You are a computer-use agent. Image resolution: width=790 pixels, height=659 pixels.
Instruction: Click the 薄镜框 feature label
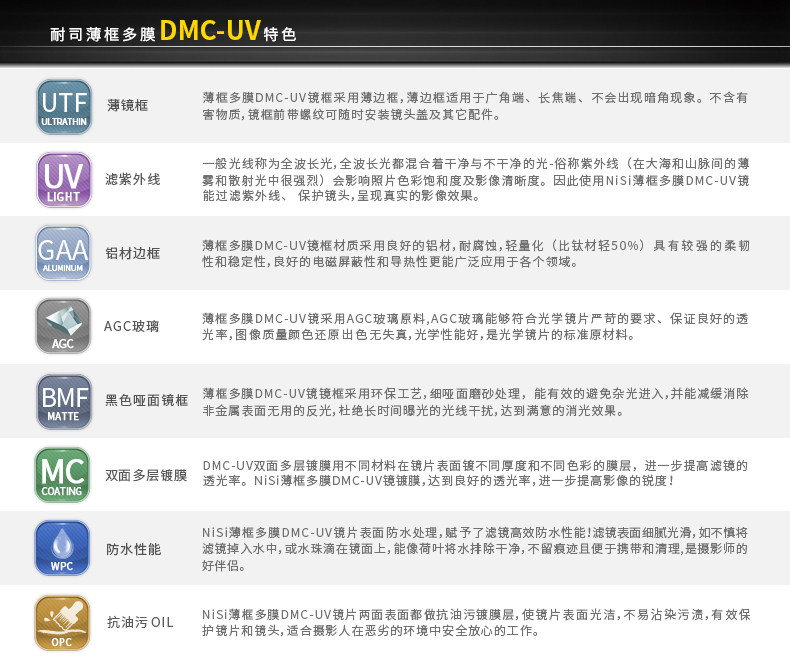[x=127, y=105]
